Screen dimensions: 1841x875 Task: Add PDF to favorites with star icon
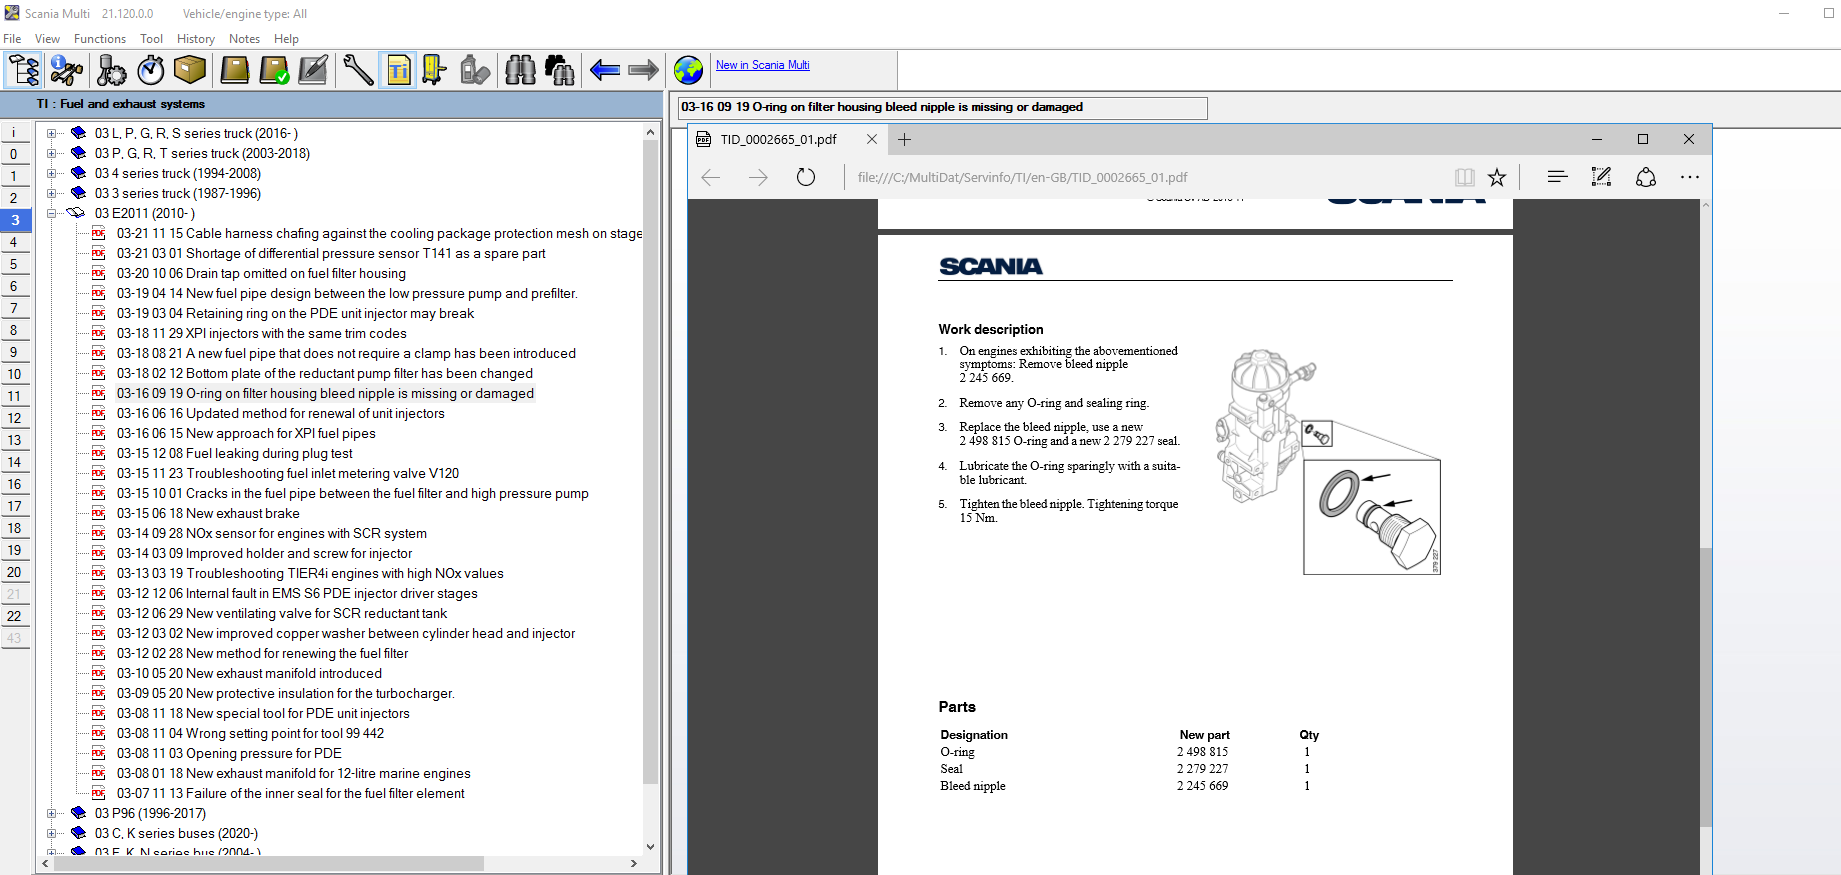(1496, 177)
